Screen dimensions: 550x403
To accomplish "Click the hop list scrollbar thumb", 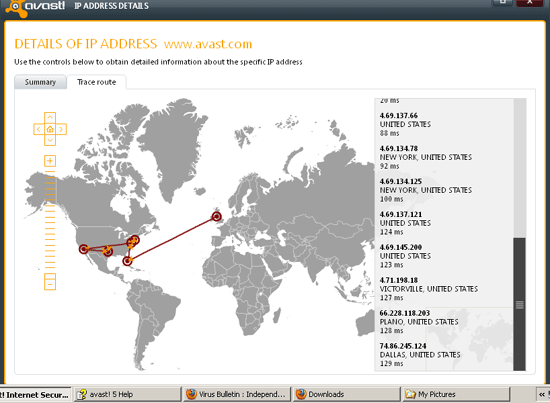I will click(x=519, y=304).
